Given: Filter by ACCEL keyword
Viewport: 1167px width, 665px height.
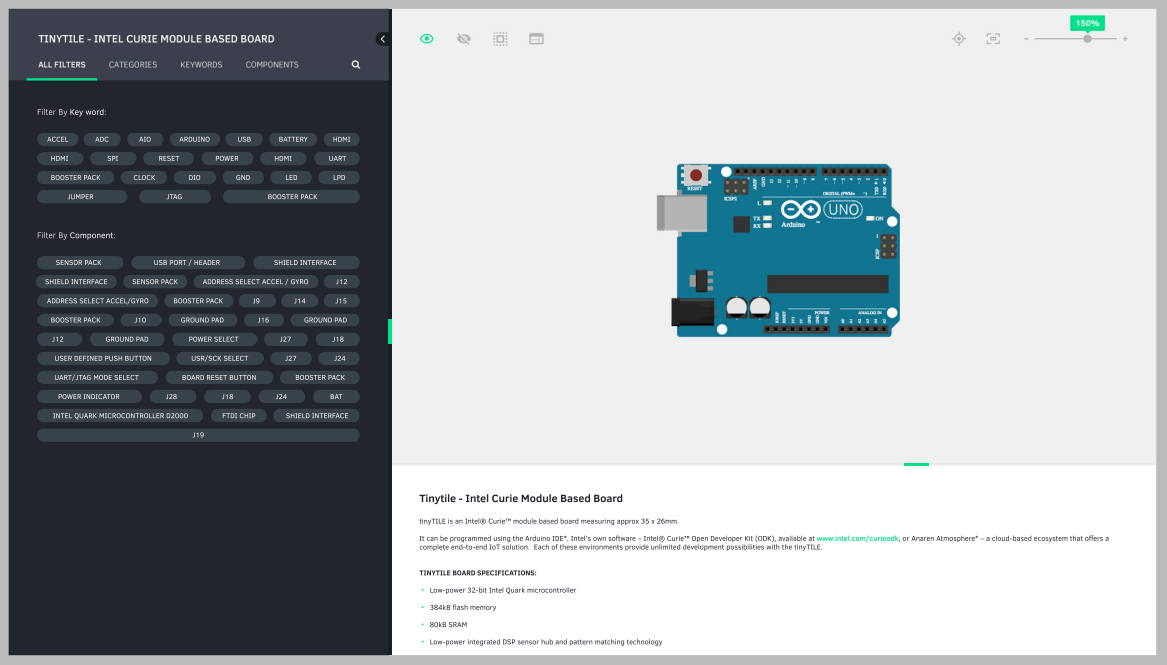Looking at the screenshot, I should tap(57, 139).
